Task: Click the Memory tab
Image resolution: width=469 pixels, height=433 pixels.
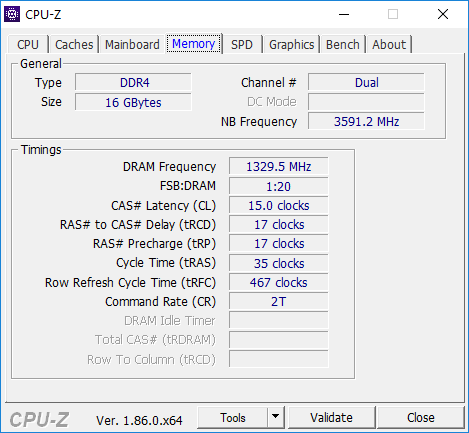Action: click(x=194, y=44)
